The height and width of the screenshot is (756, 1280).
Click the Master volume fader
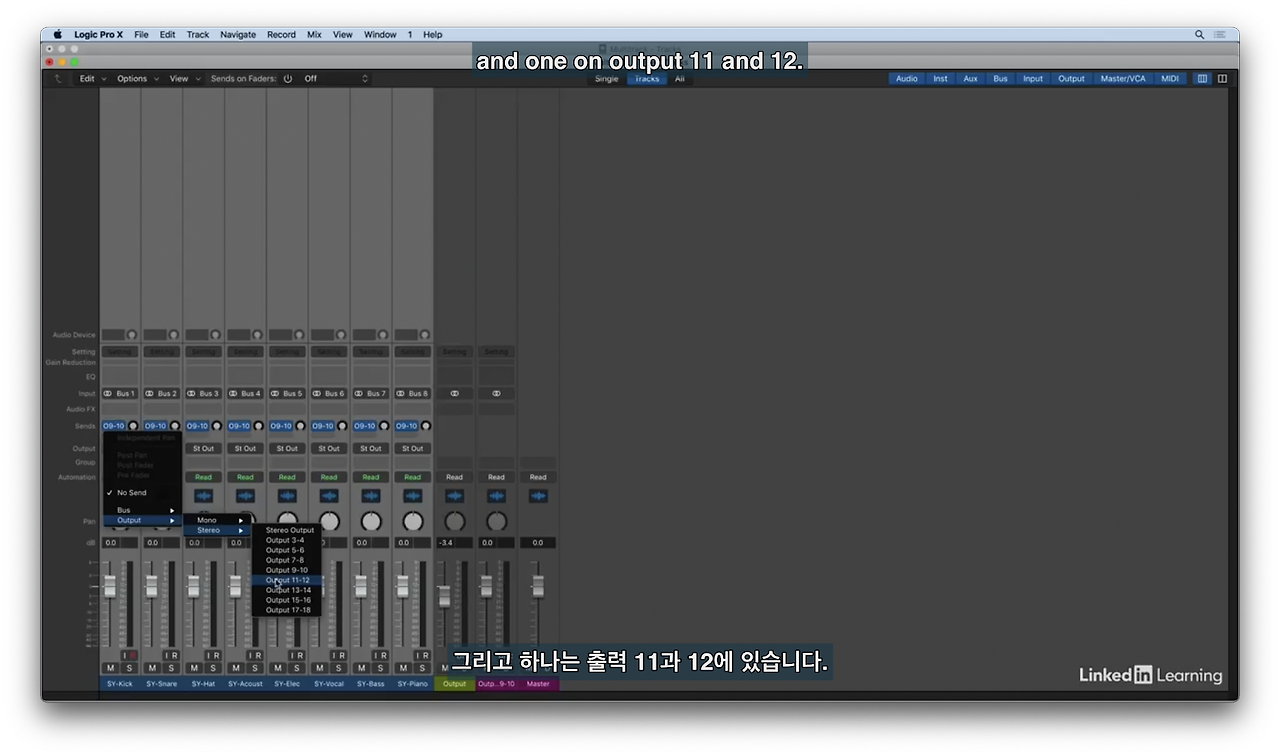click(x=538, y=586)
